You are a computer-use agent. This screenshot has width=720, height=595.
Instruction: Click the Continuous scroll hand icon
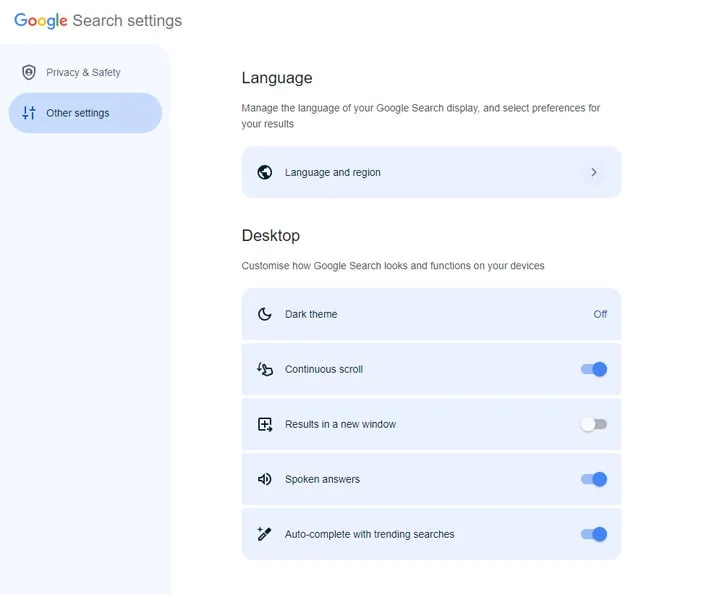(265, 369)
